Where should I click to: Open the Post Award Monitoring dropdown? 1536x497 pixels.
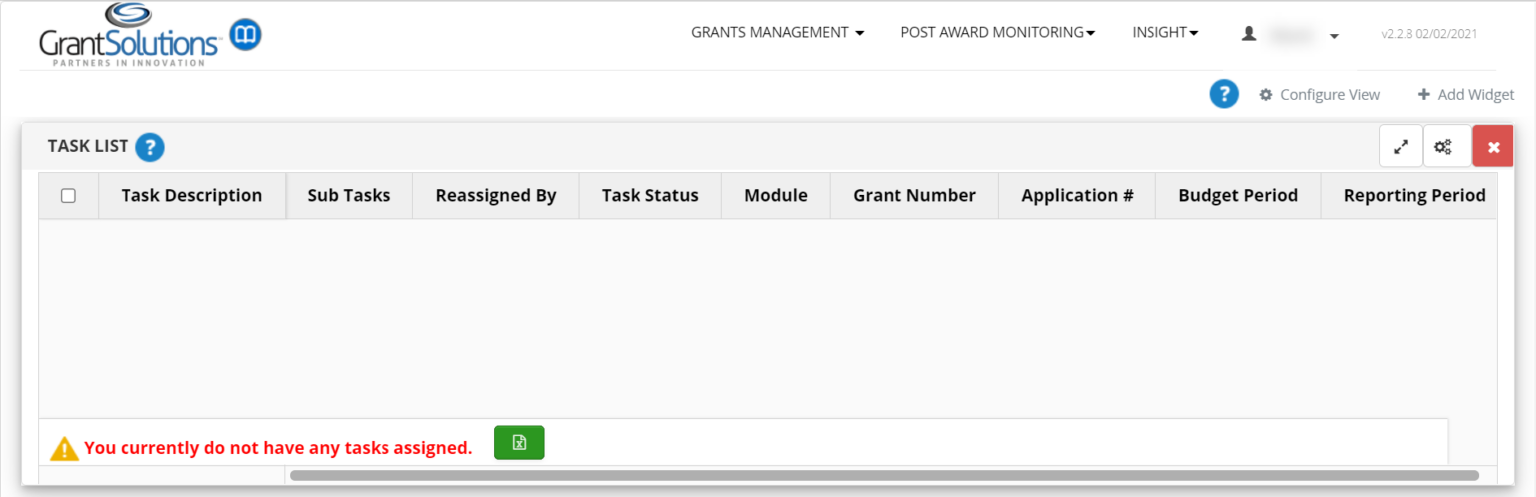997,33
